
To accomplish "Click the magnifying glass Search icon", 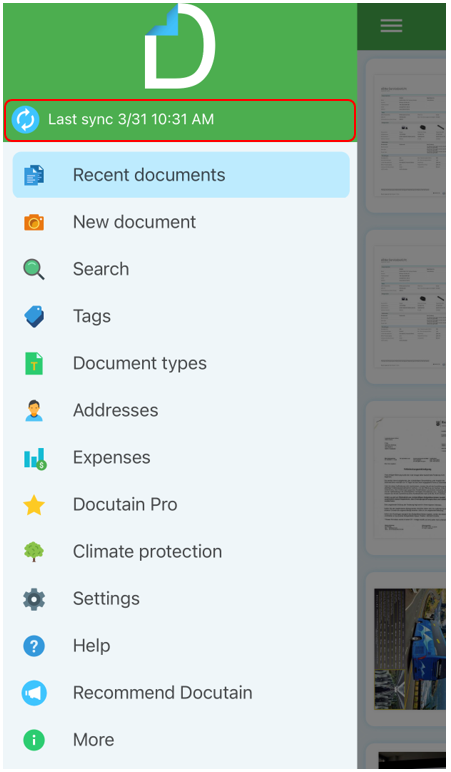I will point(34,269).
